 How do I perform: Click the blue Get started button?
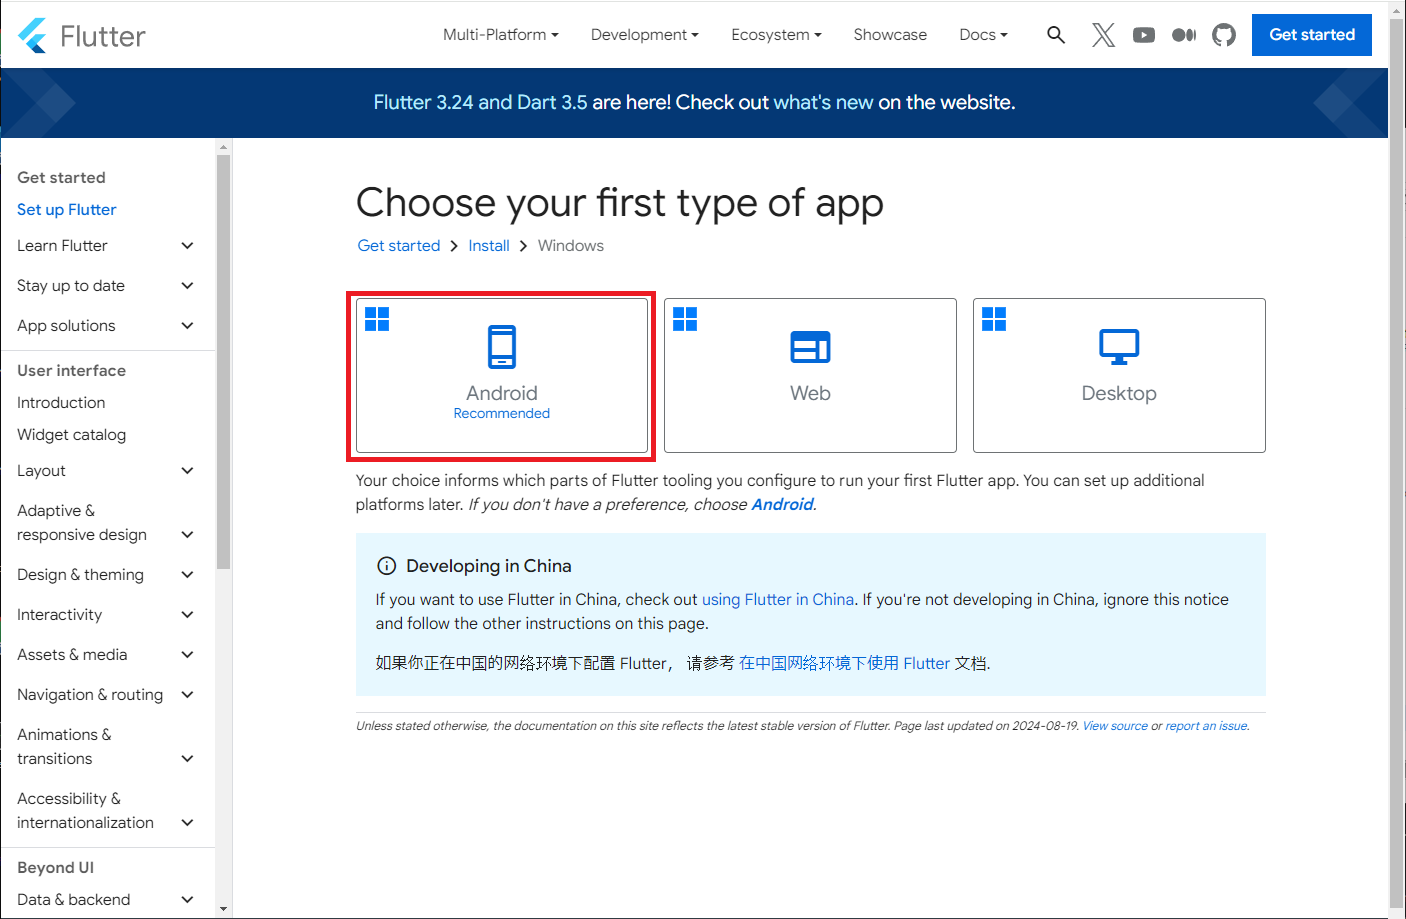(x=1312, y=35)
